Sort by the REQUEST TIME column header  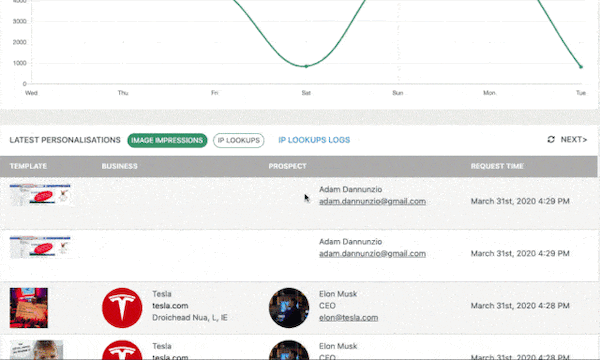point(497,166)
